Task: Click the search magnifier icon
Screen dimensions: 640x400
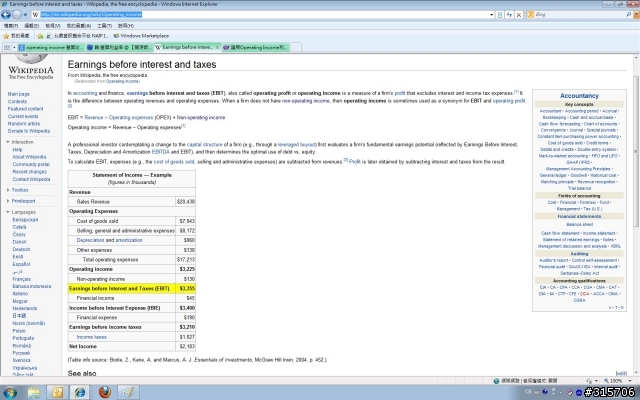Action: (x=628, y=15)
